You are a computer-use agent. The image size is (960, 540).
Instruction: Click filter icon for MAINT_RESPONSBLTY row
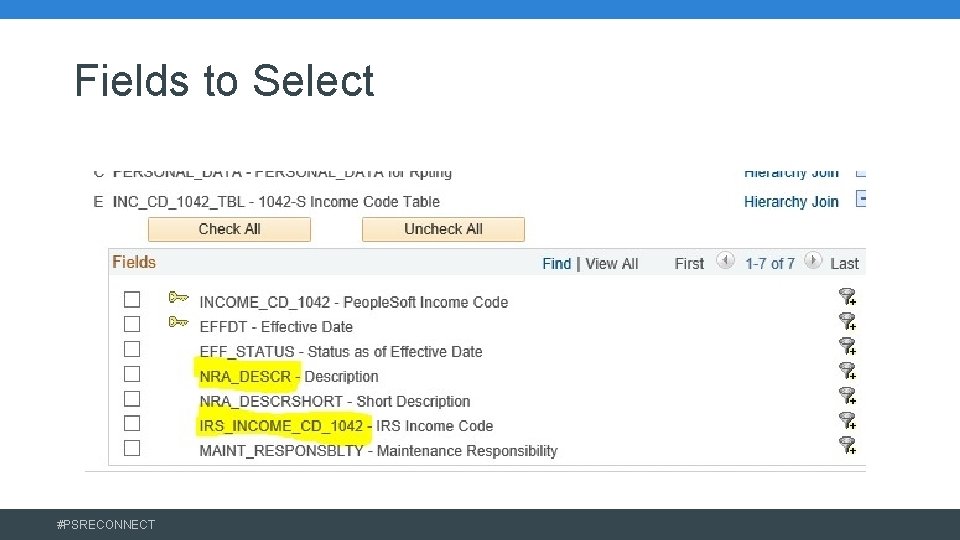[x=847, y=445]
